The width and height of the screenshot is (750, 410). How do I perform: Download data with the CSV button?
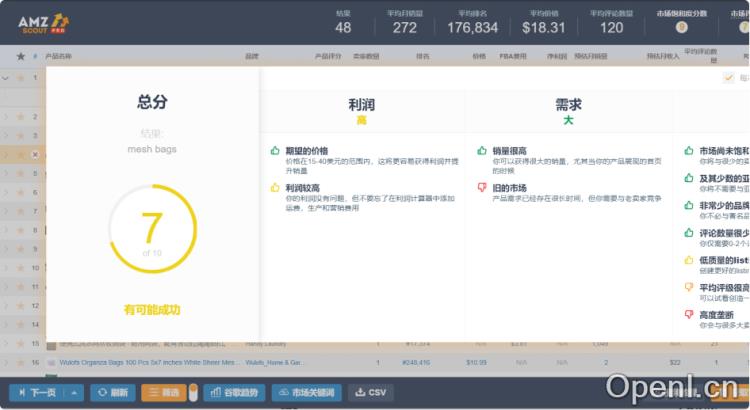coord(371,392)
